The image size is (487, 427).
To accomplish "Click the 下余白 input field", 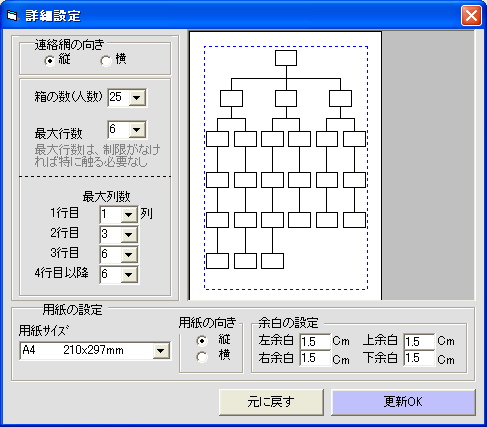I will 419,358.
